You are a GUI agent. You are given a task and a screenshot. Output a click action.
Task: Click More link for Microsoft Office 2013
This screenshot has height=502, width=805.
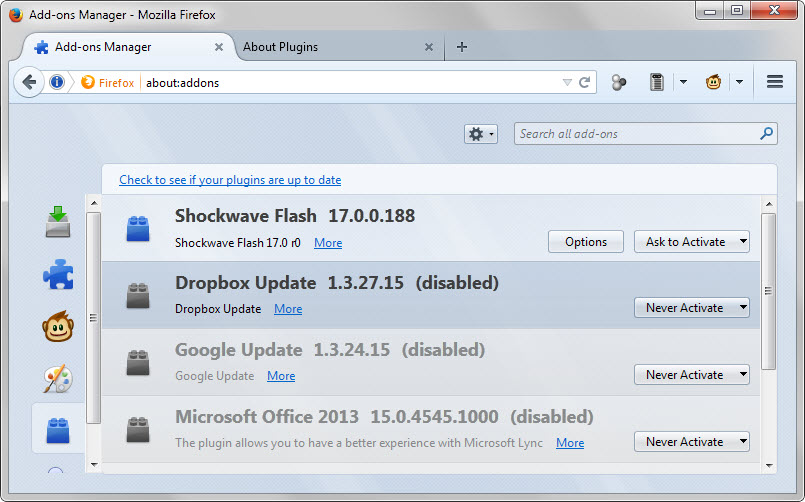570,442
